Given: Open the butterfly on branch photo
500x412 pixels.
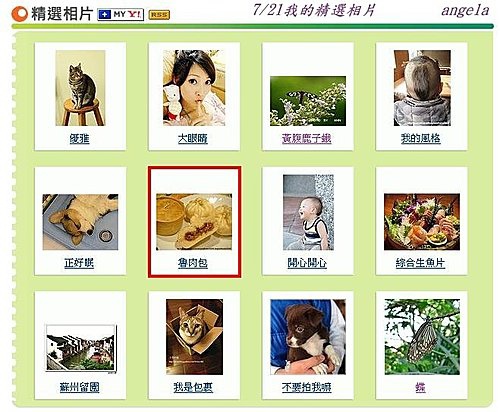Looking at the screenshot, I should pyautogui.click(x=422, y=337).
